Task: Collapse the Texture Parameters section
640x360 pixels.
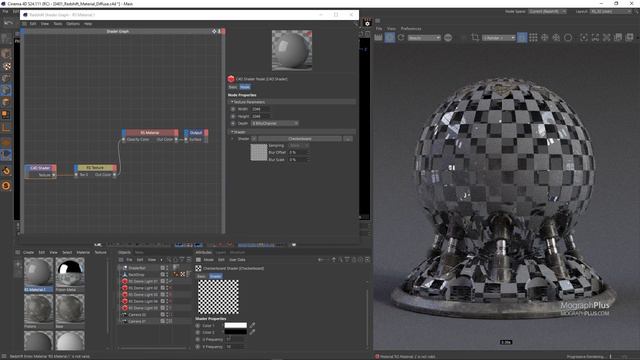Action: point(232,102)
